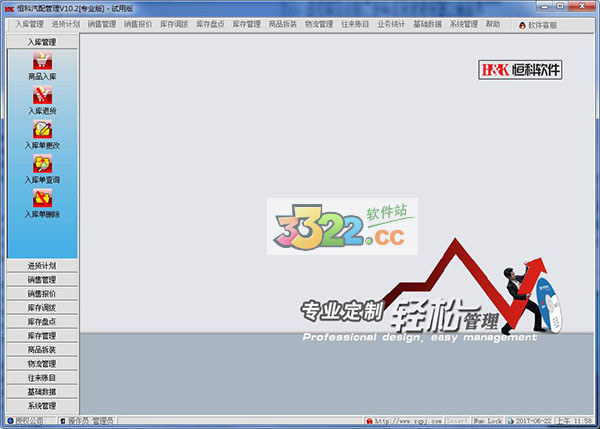This screenshot has width=600, height=429.
Task: Click the 授权公司 status bar text
Action: pos(29,421)
